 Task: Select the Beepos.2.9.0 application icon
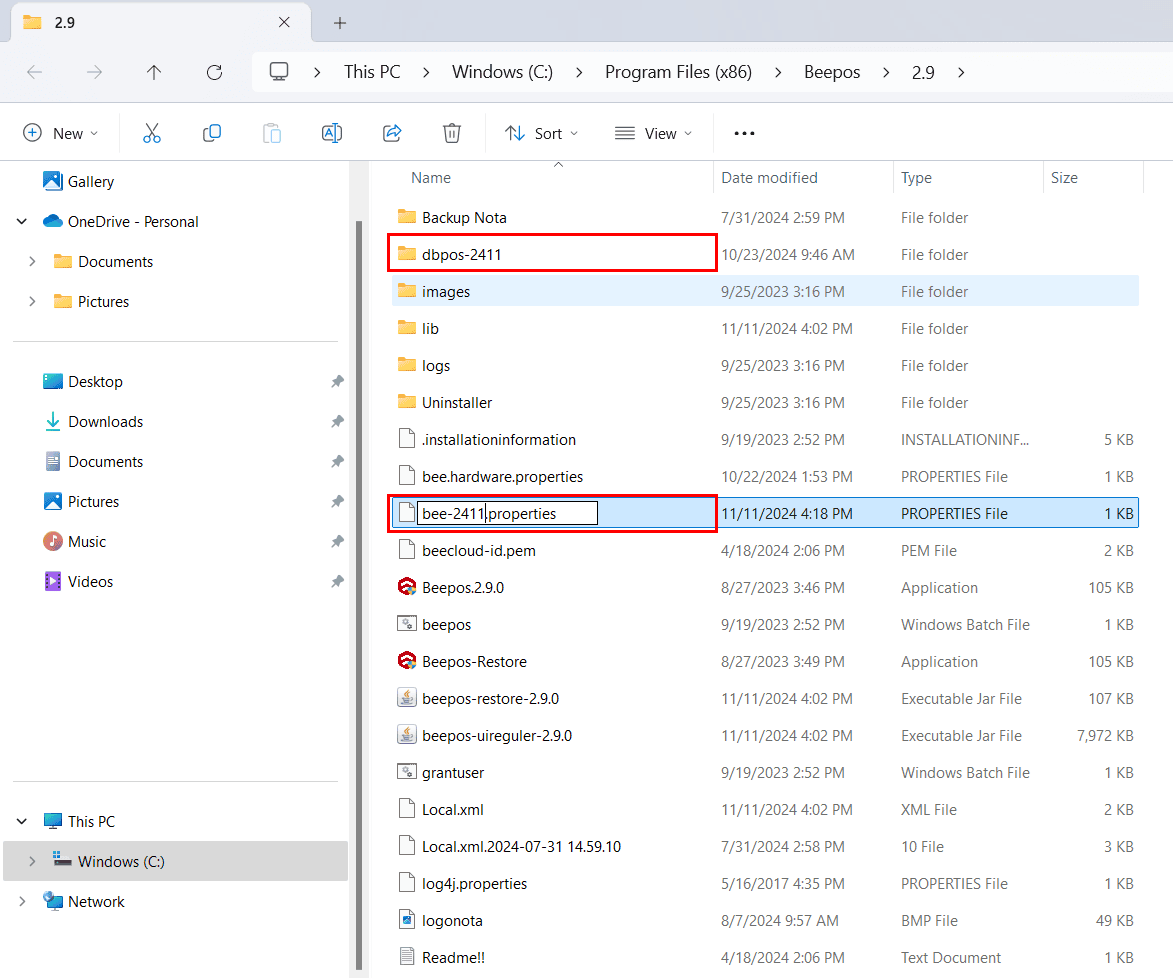407,587
